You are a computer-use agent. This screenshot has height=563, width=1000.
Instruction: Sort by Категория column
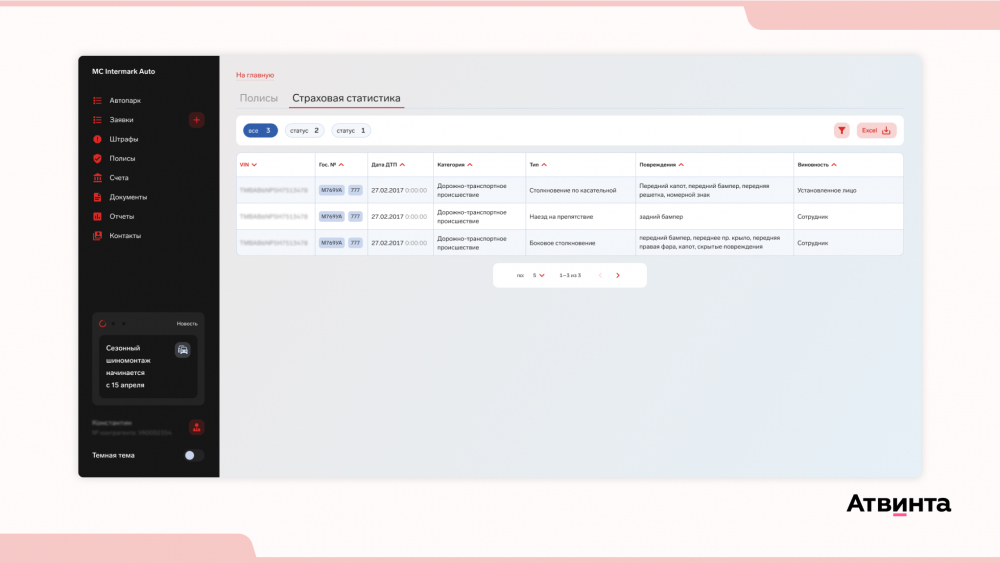click(455, 165)
